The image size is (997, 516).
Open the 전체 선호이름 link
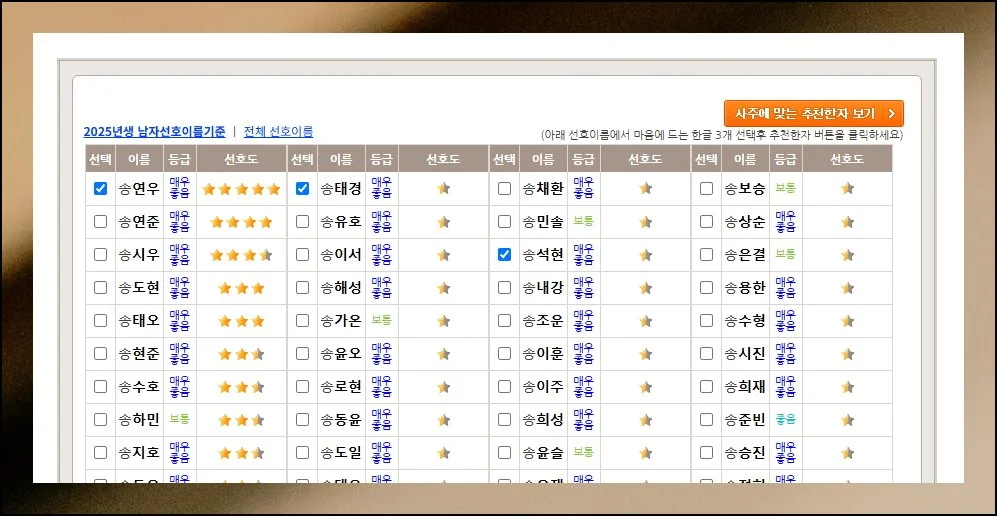pos(278,132)
